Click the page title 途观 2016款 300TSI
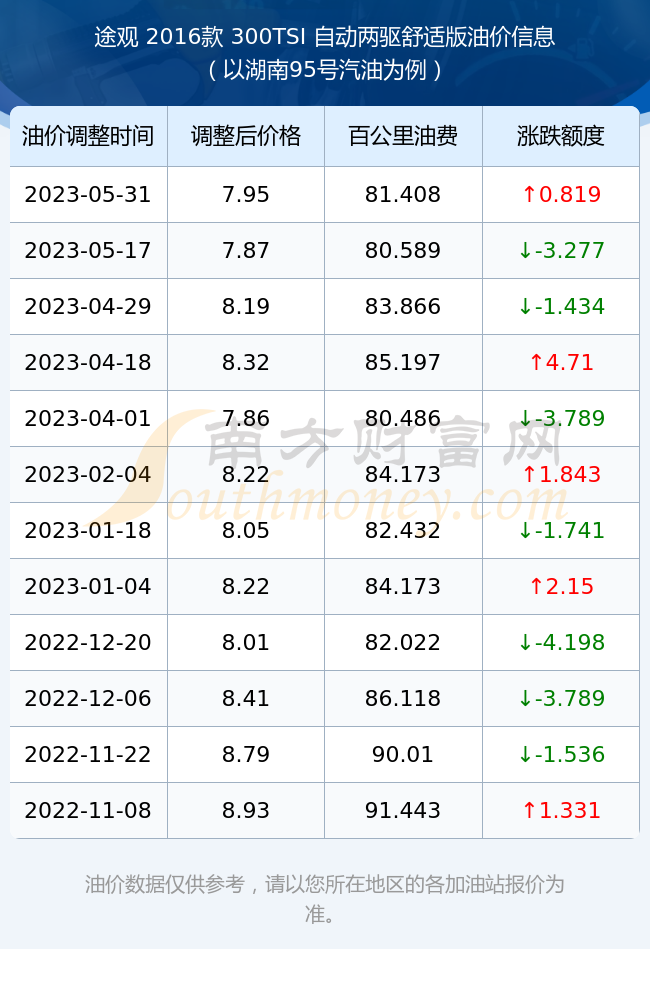The width and height of the screenshot is (650, 1000). 200,37
